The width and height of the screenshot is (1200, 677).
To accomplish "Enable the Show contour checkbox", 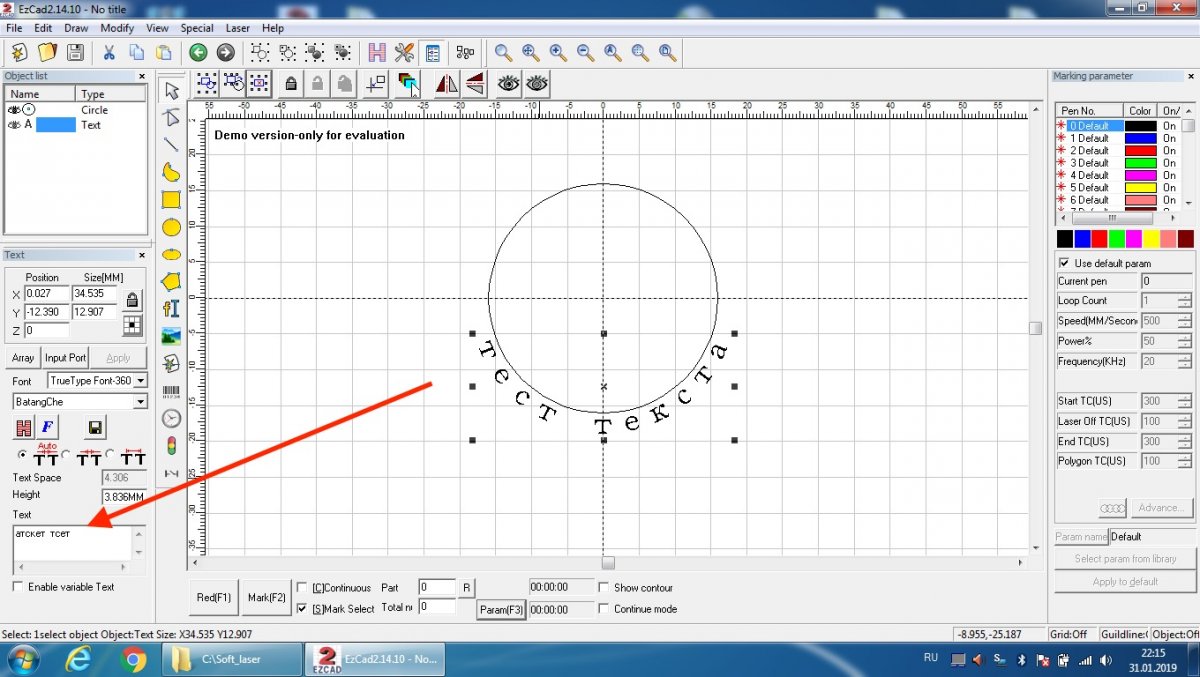I will click(603, 588).
